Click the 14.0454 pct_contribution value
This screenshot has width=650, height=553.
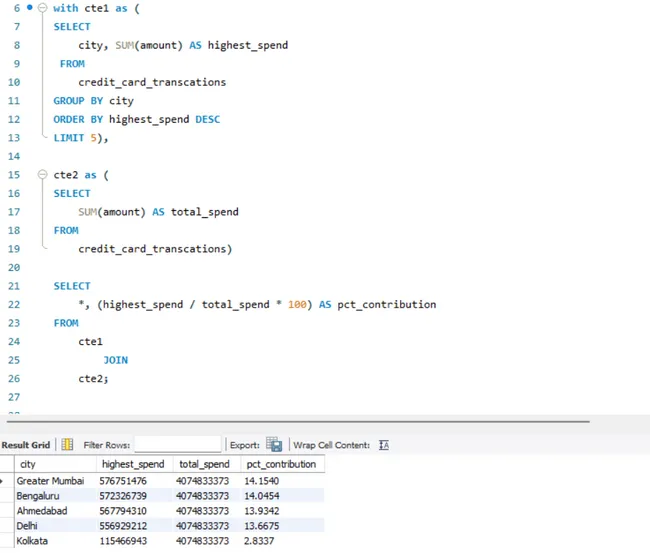(262, 496)
